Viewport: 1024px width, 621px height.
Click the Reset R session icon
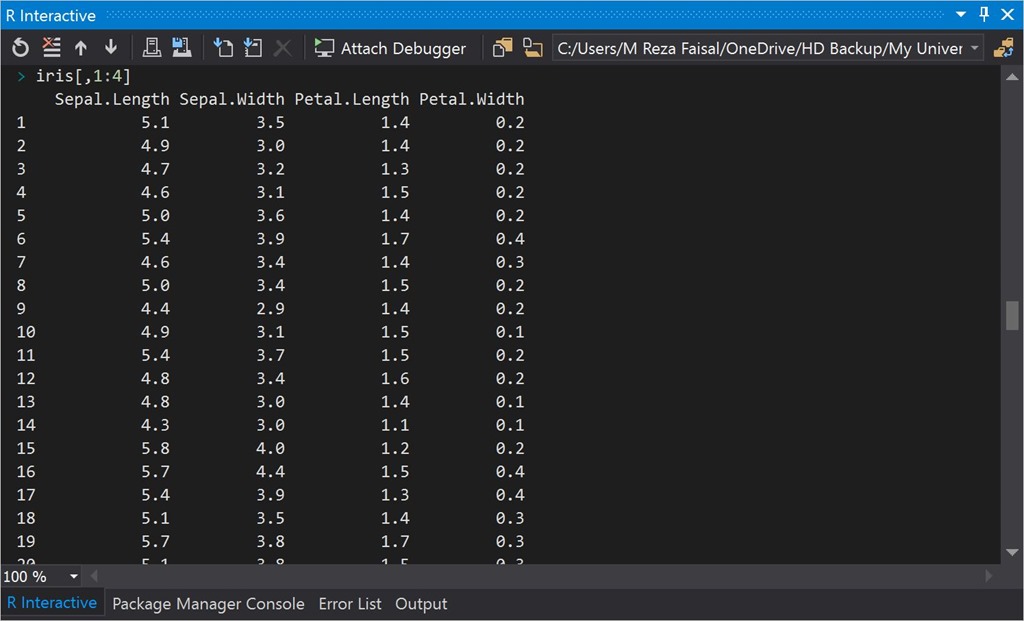tap(21, 48)
